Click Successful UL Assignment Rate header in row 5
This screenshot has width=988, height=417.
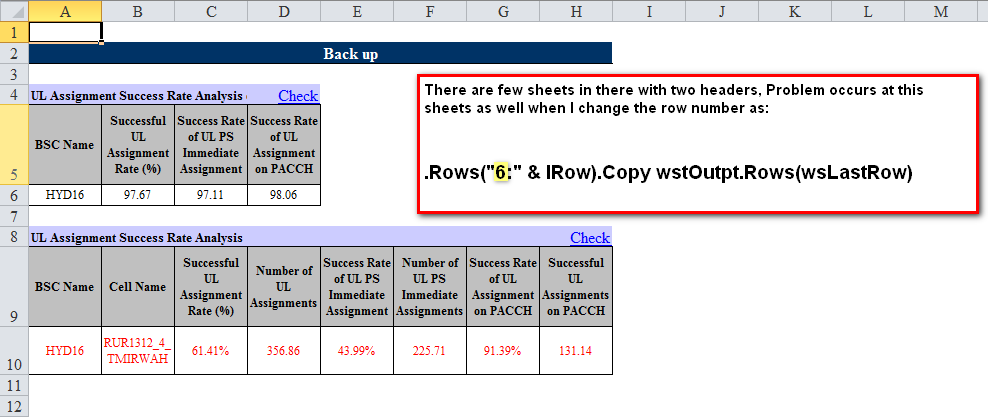pyautogui.click(x=138, y=145)
